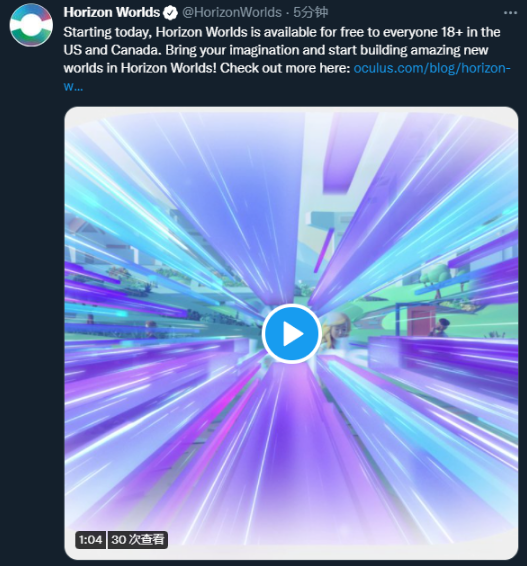527x566 pixels.
Task: Open the Horizon Worlds profile avatar
Action: 31,25
